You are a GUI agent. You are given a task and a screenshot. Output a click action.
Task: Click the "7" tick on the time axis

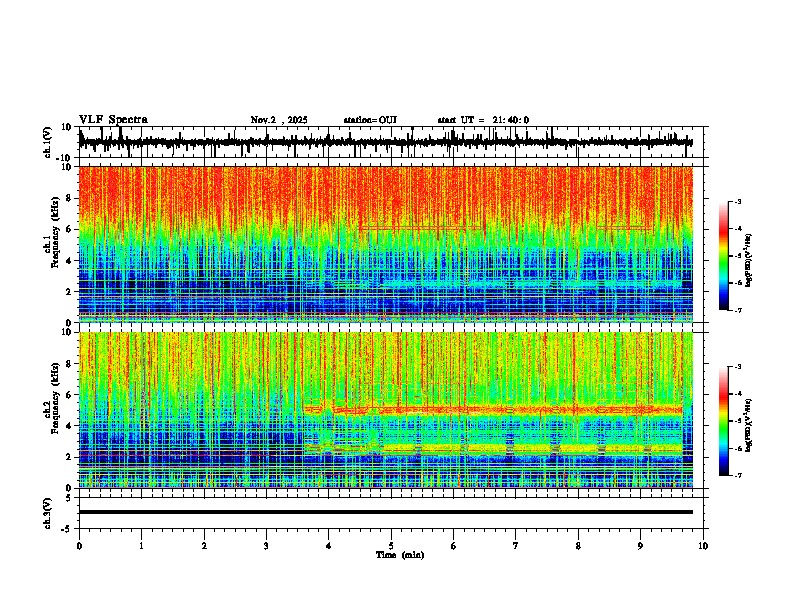(x=516, y=546)
